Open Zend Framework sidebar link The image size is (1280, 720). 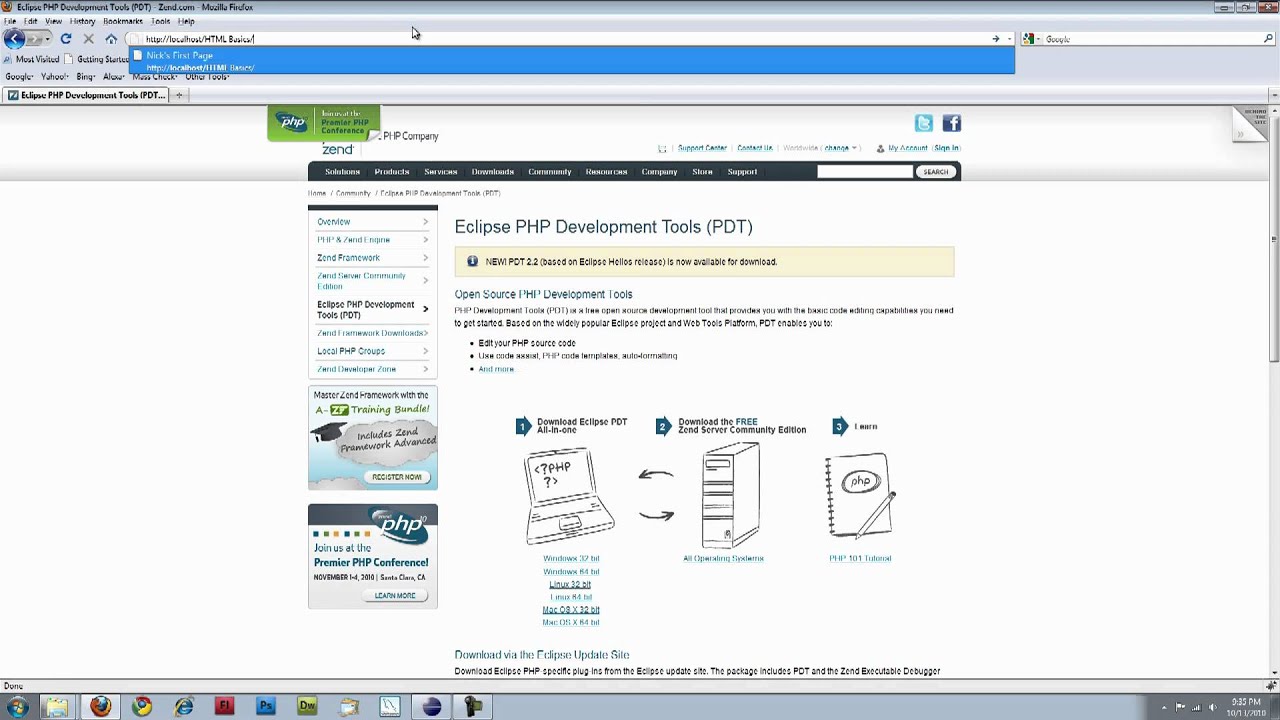point(348,258)
